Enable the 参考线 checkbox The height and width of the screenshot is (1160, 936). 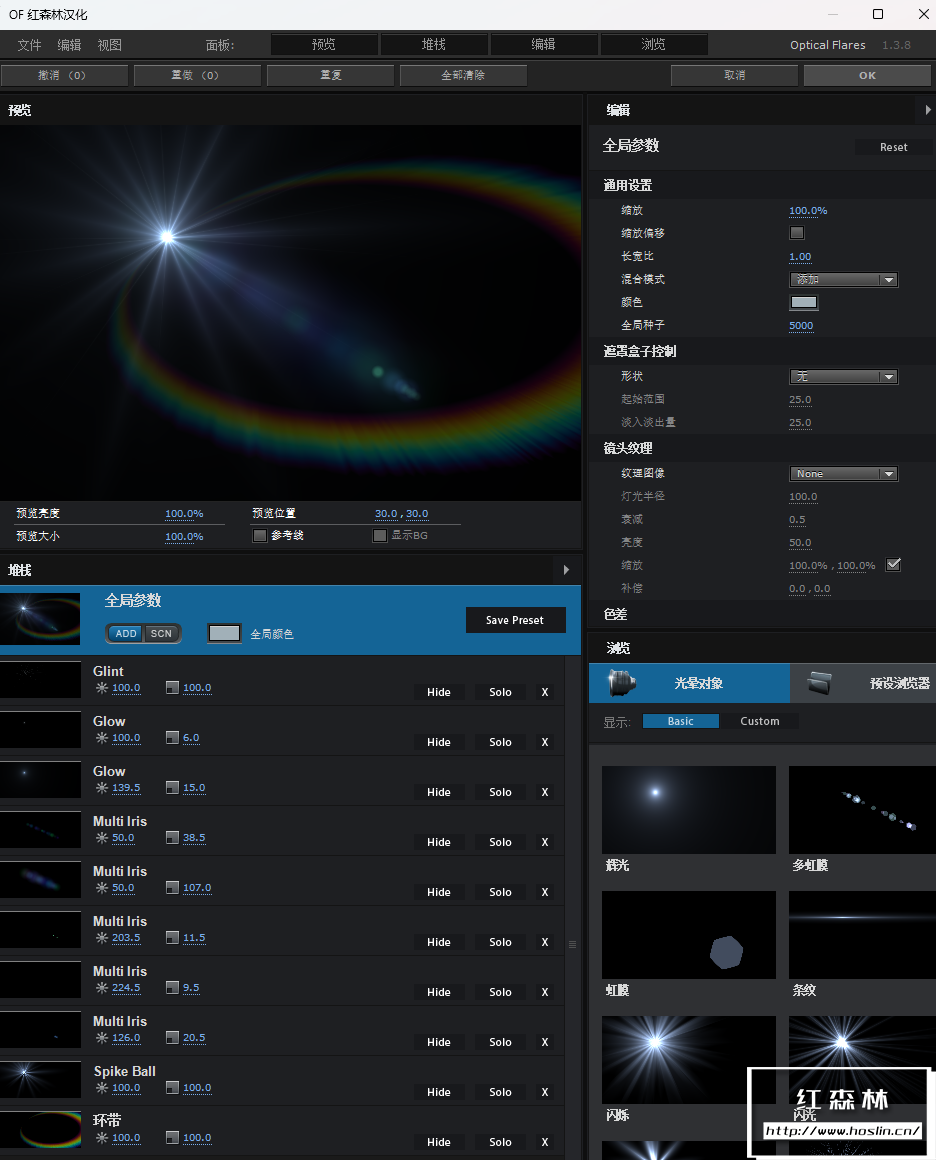point(260,536)
